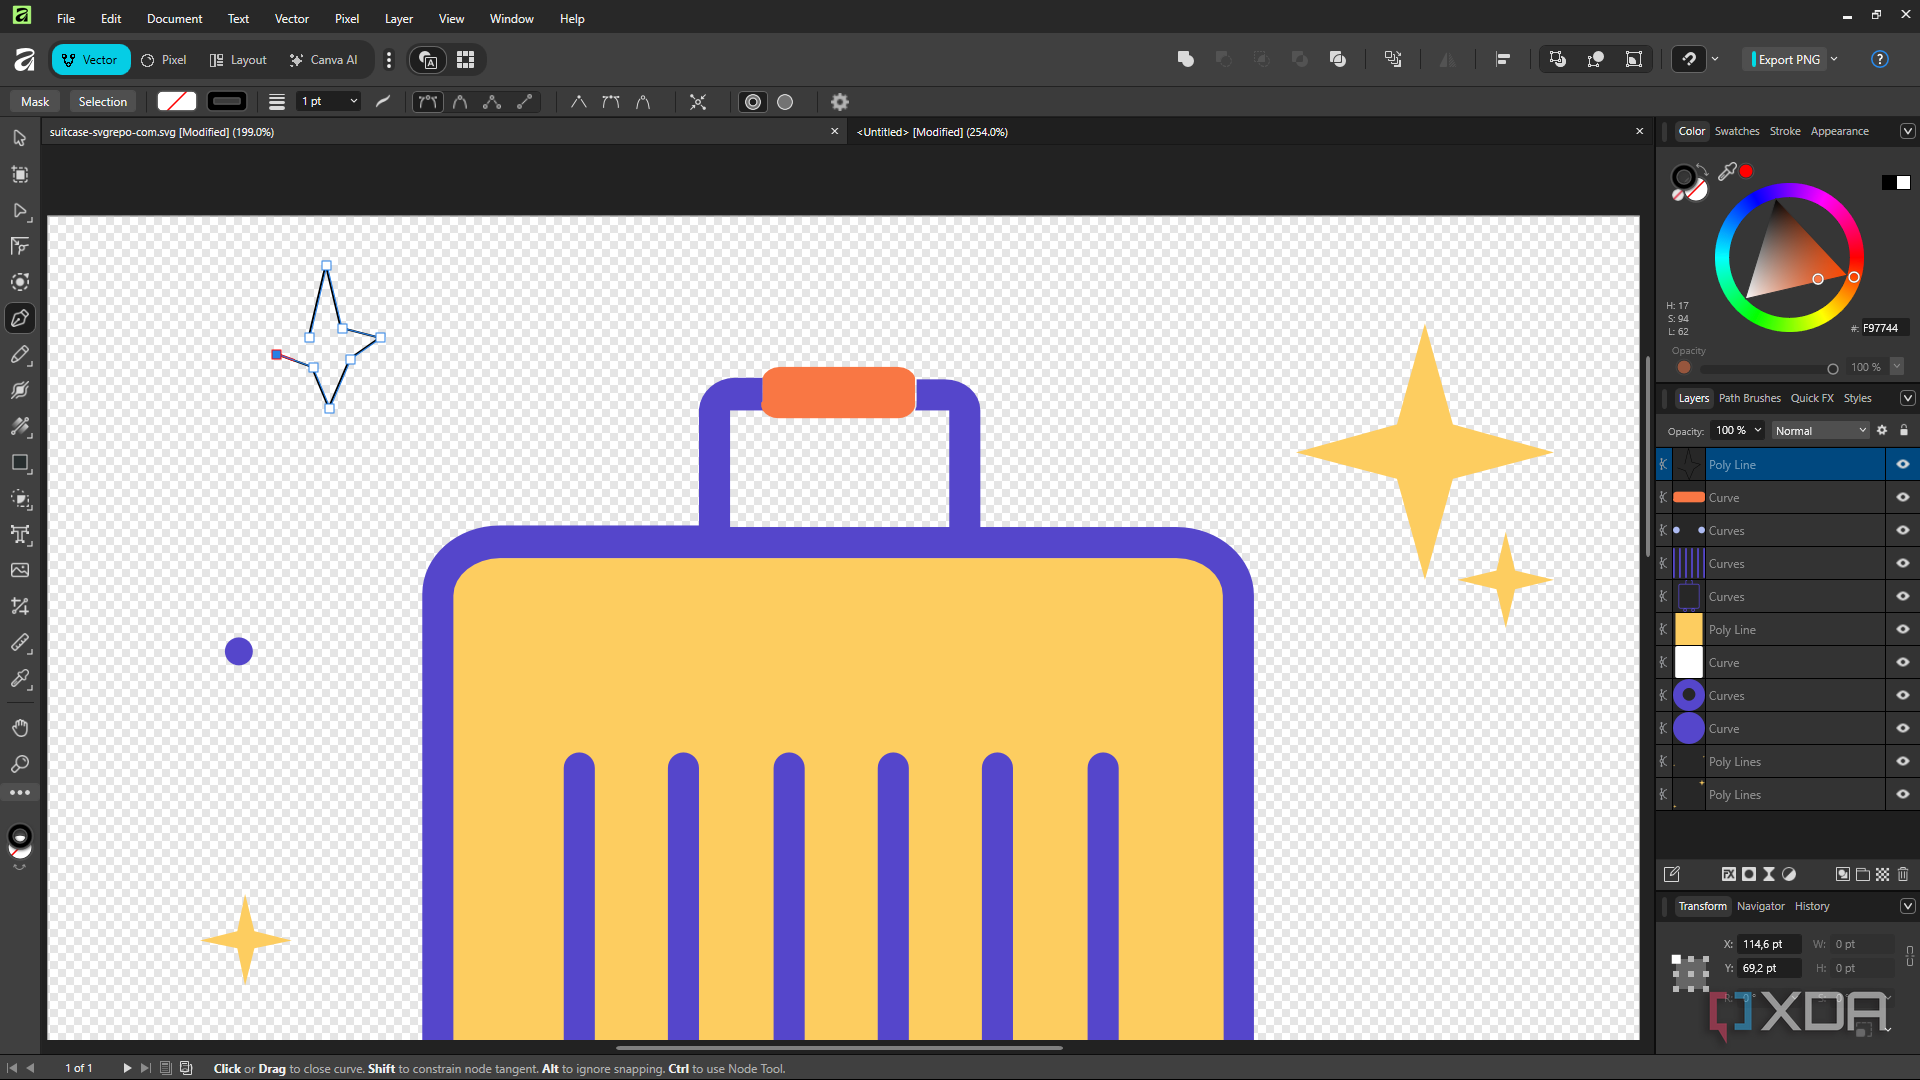The height and width of the screenshot is (1080, 1920).
Task: Pick the Place Image tool
Action: coord(19,570)
